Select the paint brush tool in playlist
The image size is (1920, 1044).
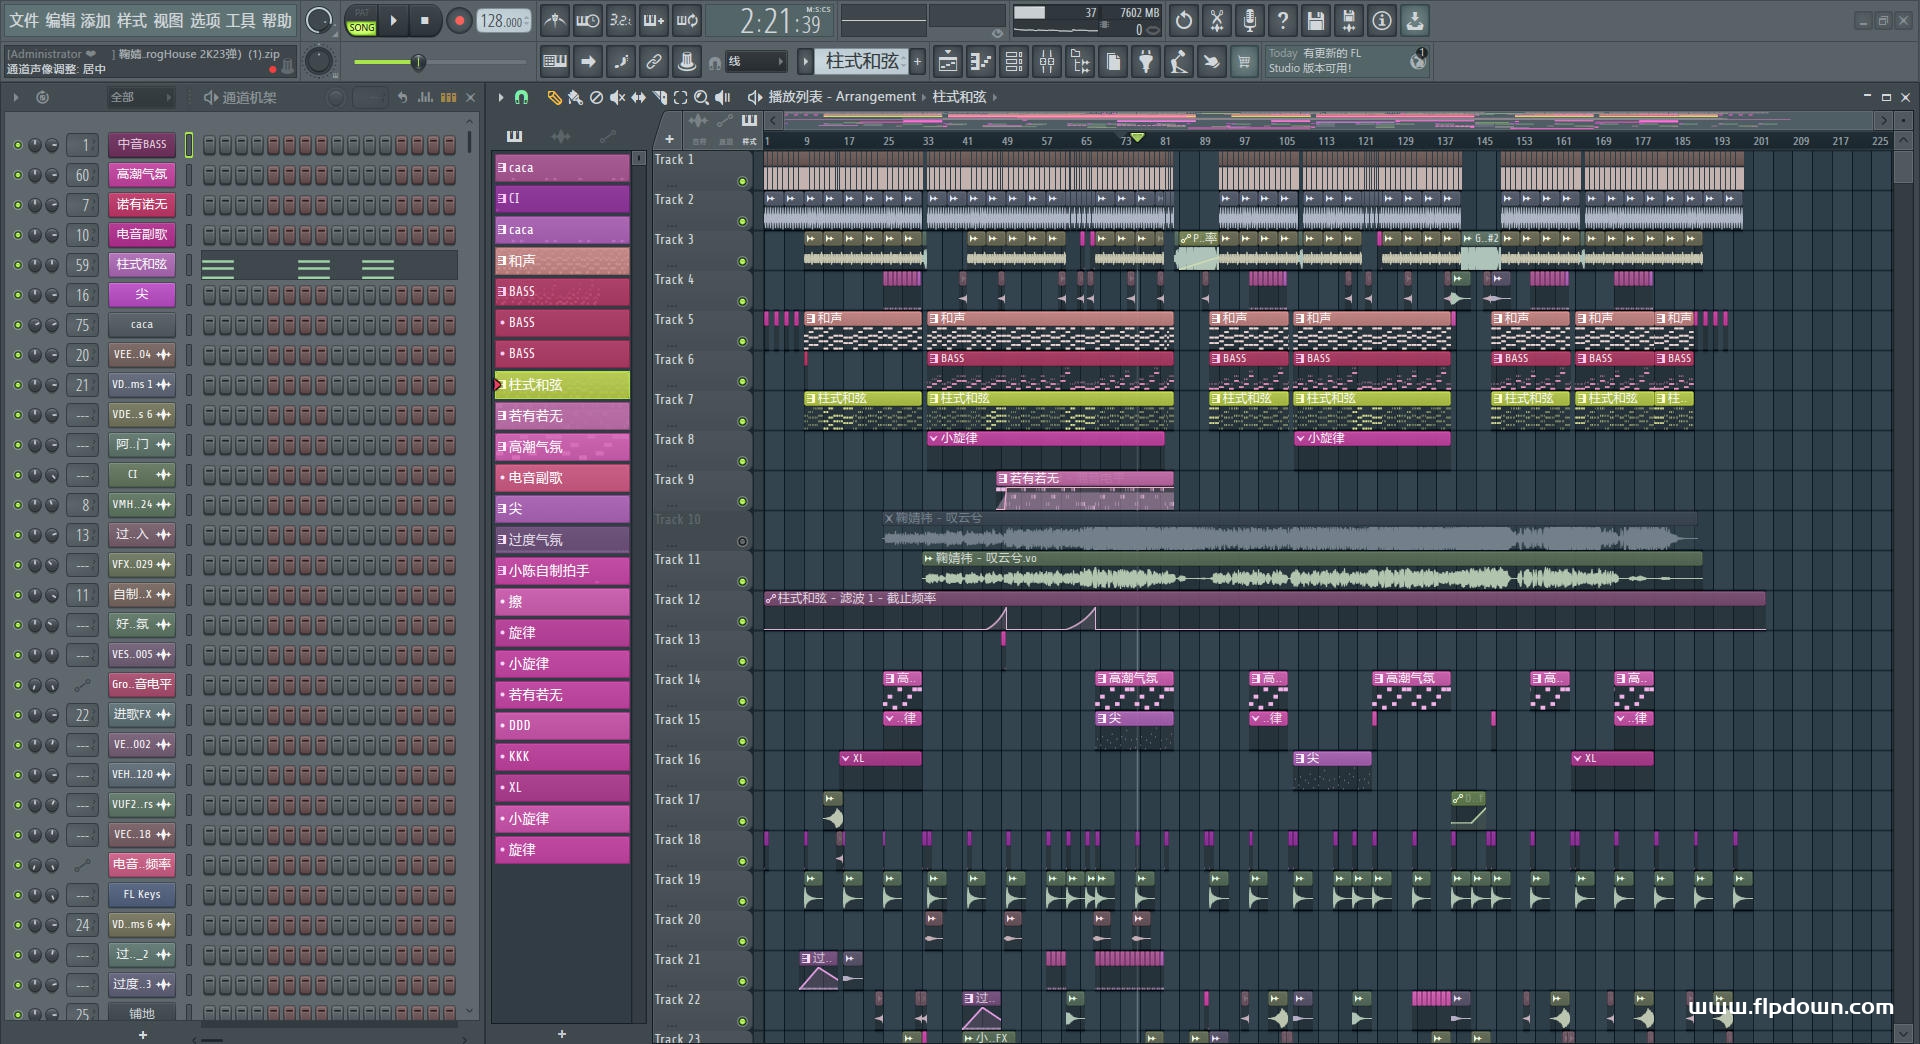[x=575, y=97]
